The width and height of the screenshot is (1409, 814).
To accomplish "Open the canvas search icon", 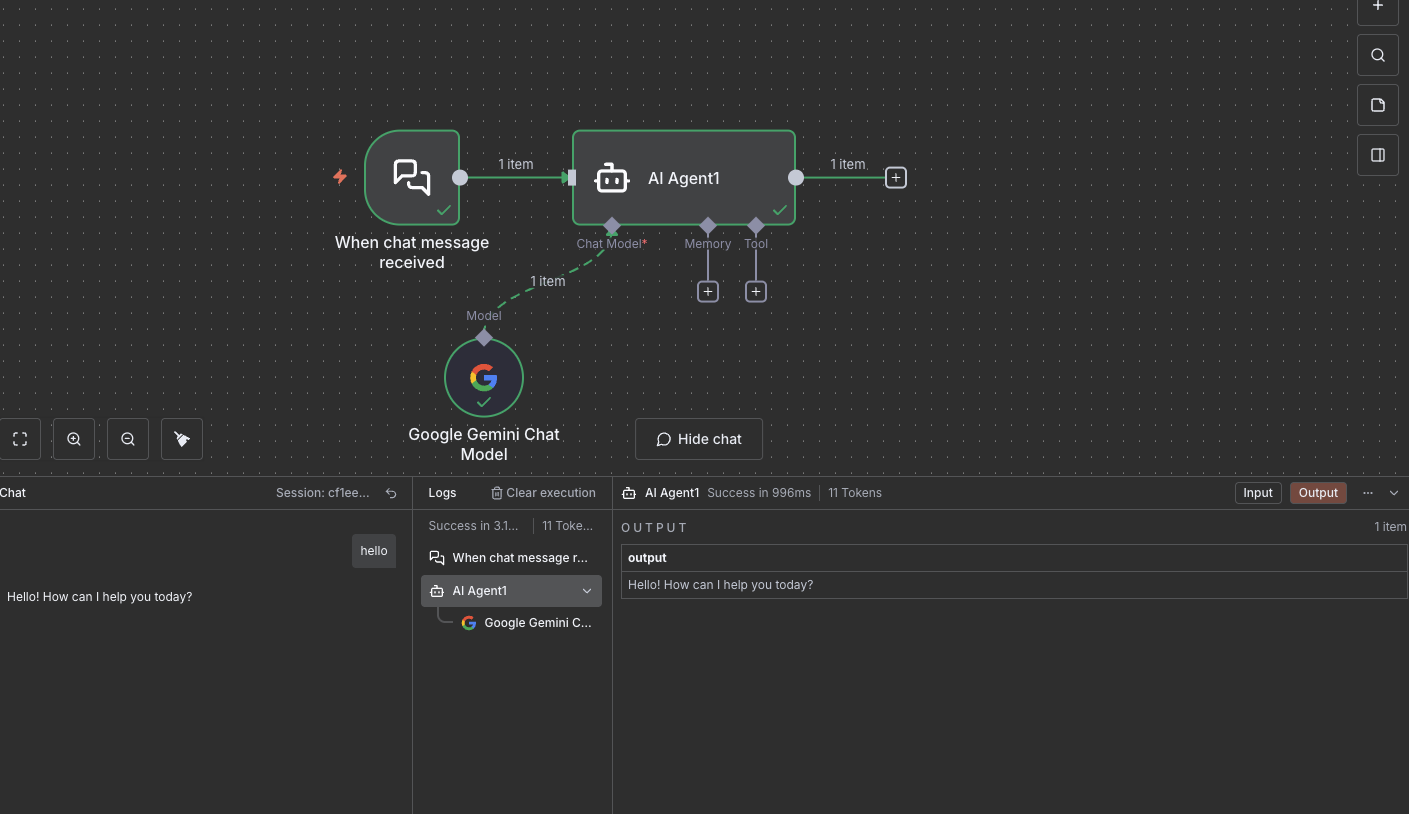I will (1377, 55).
